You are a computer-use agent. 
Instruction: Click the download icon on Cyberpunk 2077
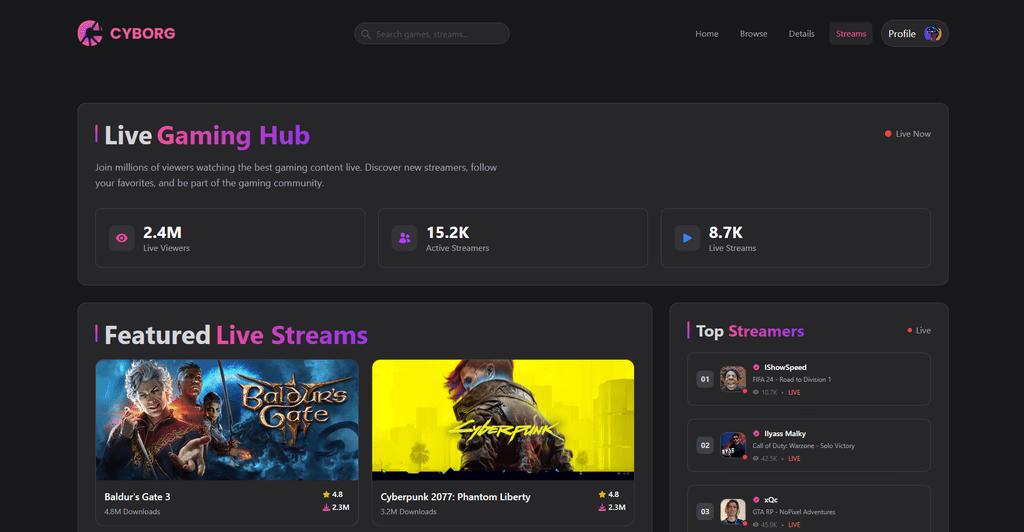pos(602,507)
